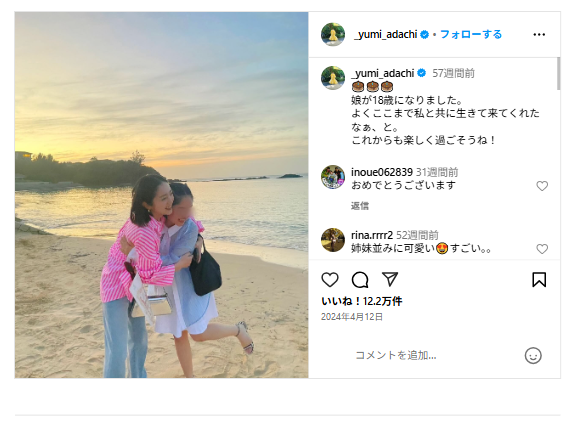Click the フォローする follow link
The width and height of the screenshot is (575, 423).
(471, 34)
